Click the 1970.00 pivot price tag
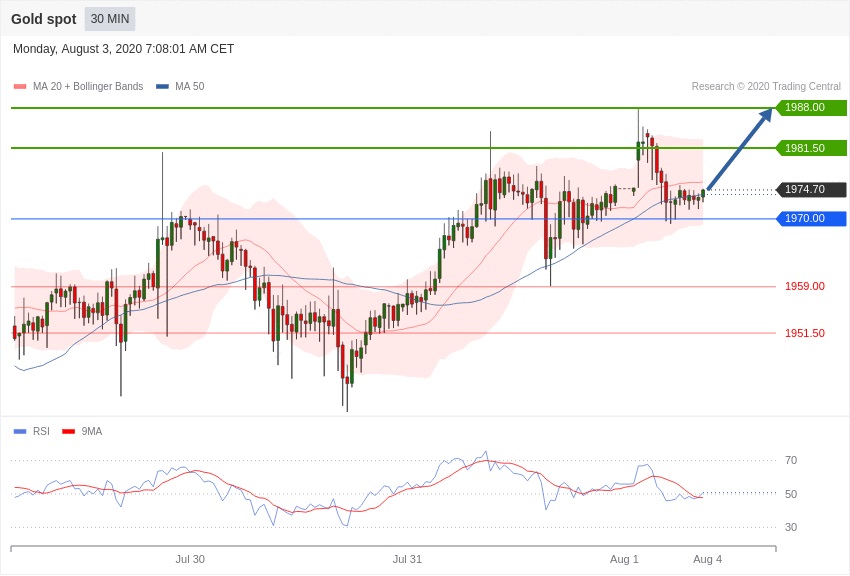The image size is (850, 576). click(x=811, y=218)
